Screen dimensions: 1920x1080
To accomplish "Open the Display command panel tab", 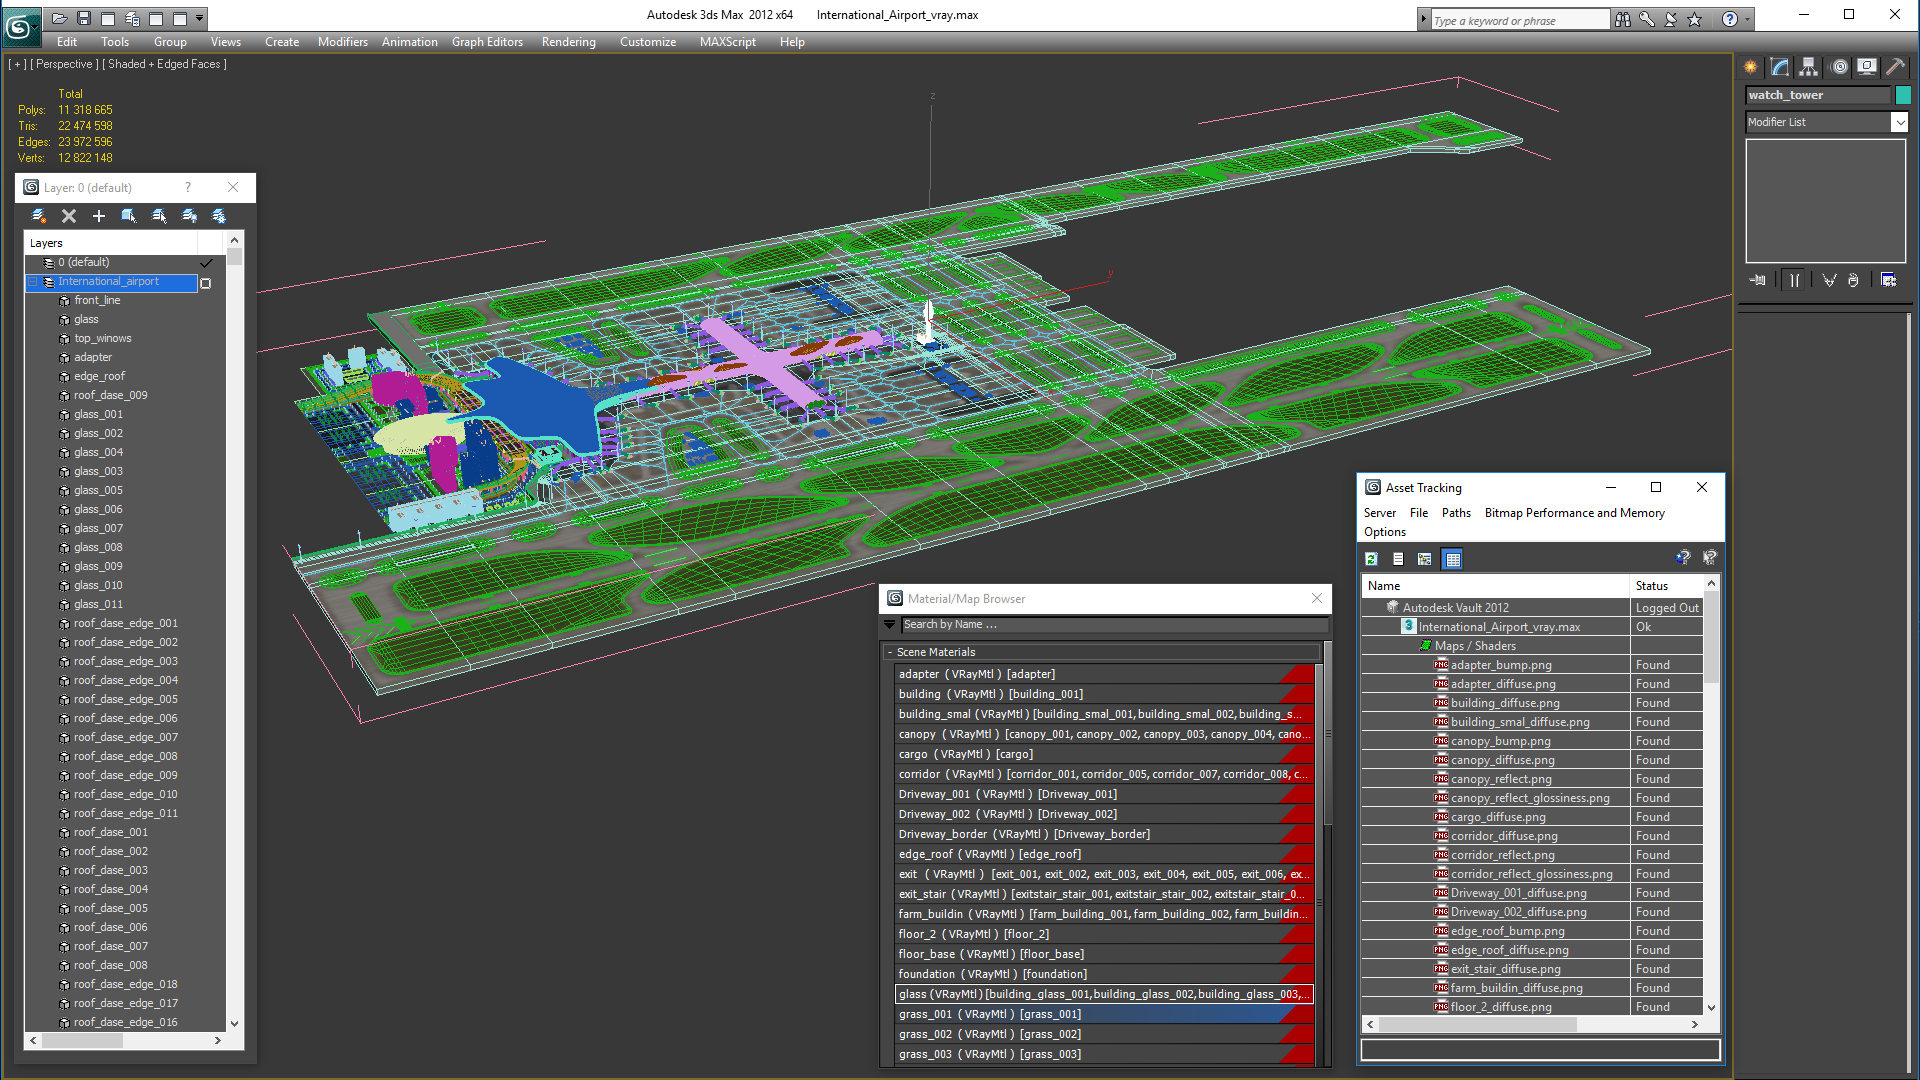I will coord(1867,67).
